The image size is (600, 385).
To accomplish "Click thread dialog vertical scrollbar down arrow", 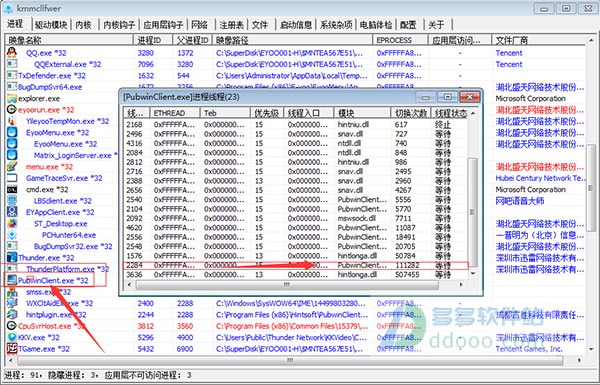I will click(x=473, y=273).
